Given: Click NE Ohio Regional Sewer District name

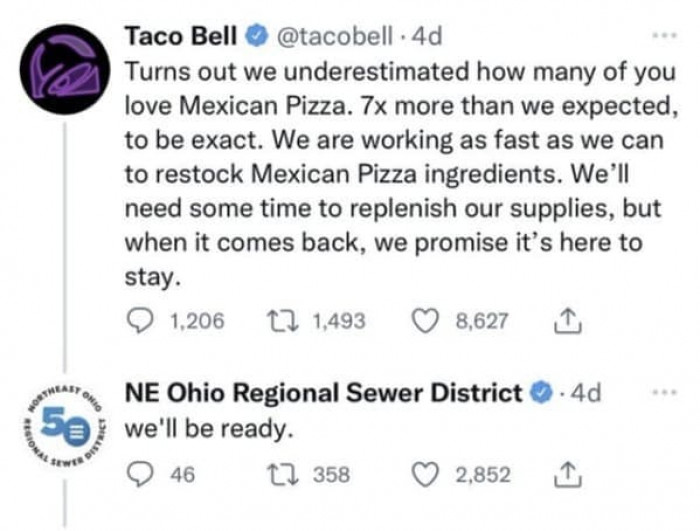Looking at the screenshot, I should 322,392.
